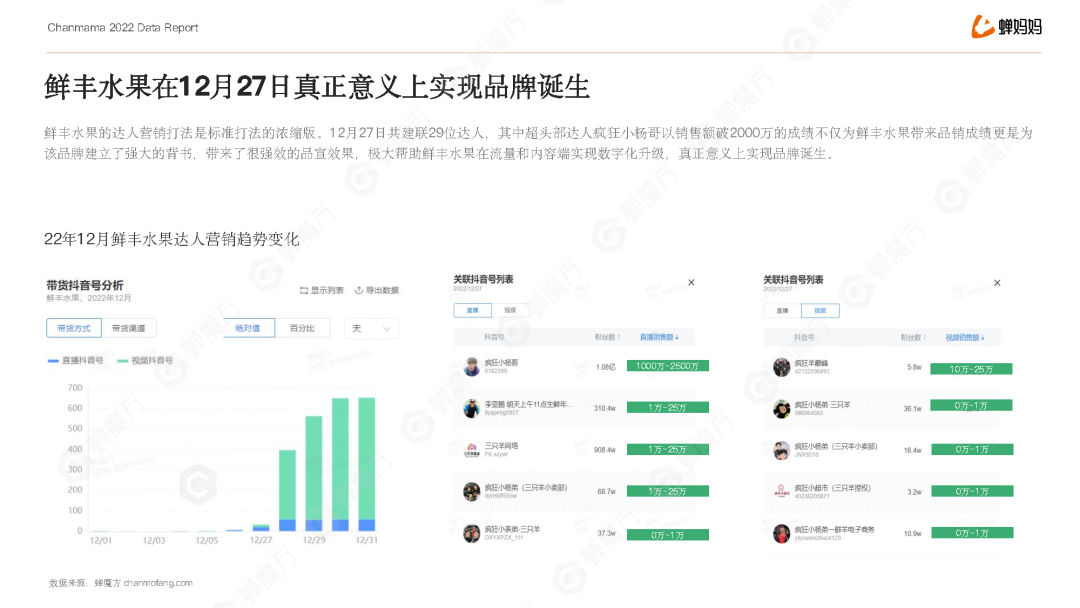Image resolution: width=1080 pixels, height=608 pixels.
Task: Open avatar of account dyre6iff55nw
Action: pyautogui.click(x=472, y=492)
